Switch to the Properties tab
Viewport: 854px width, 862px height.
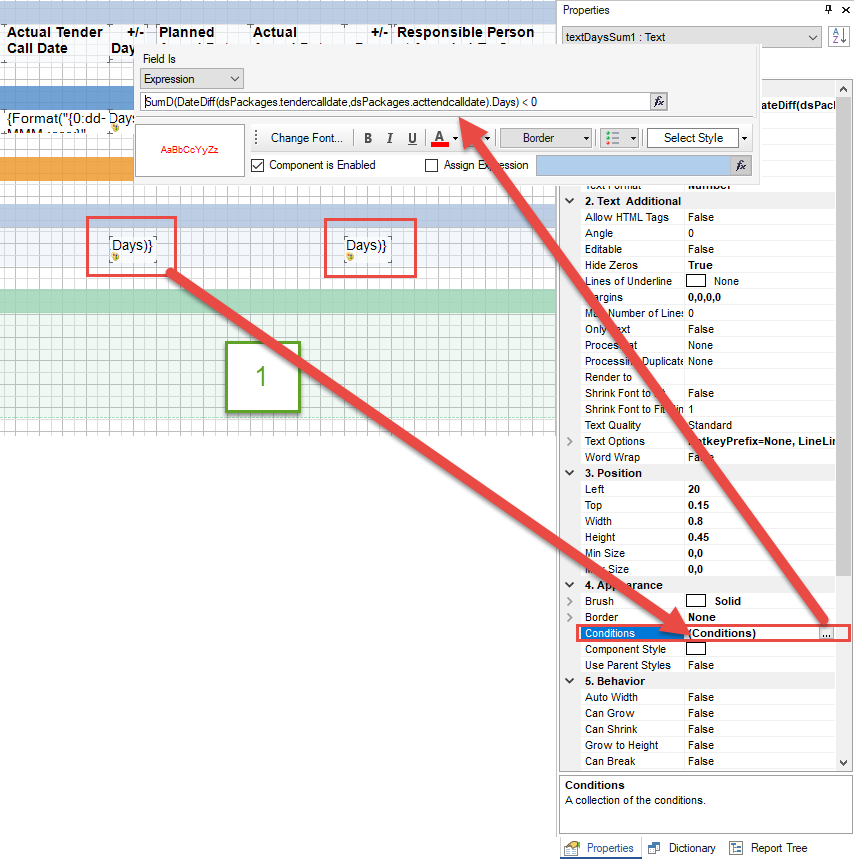click(x=600, y=848)
